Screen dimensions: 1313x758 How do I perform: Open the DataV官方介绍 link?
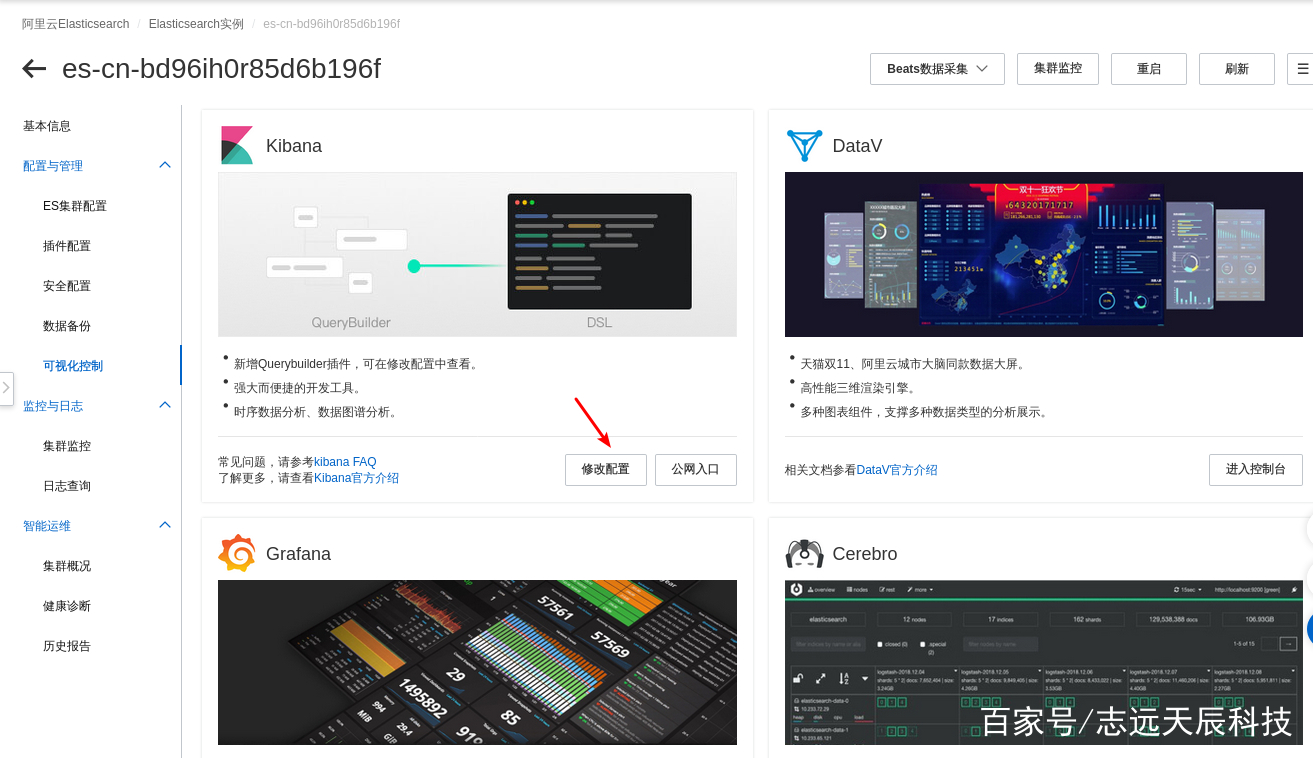click(x=897, y=470)
